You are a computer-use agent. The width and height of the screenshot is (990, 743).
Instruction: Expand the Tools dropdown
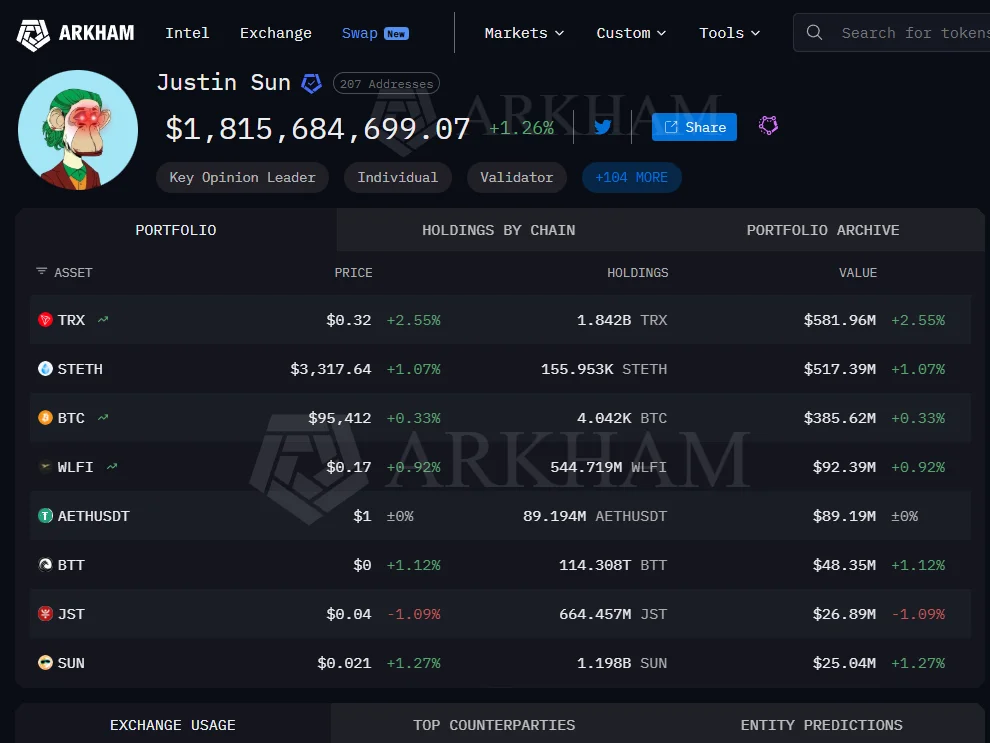(x=729, y=32)
